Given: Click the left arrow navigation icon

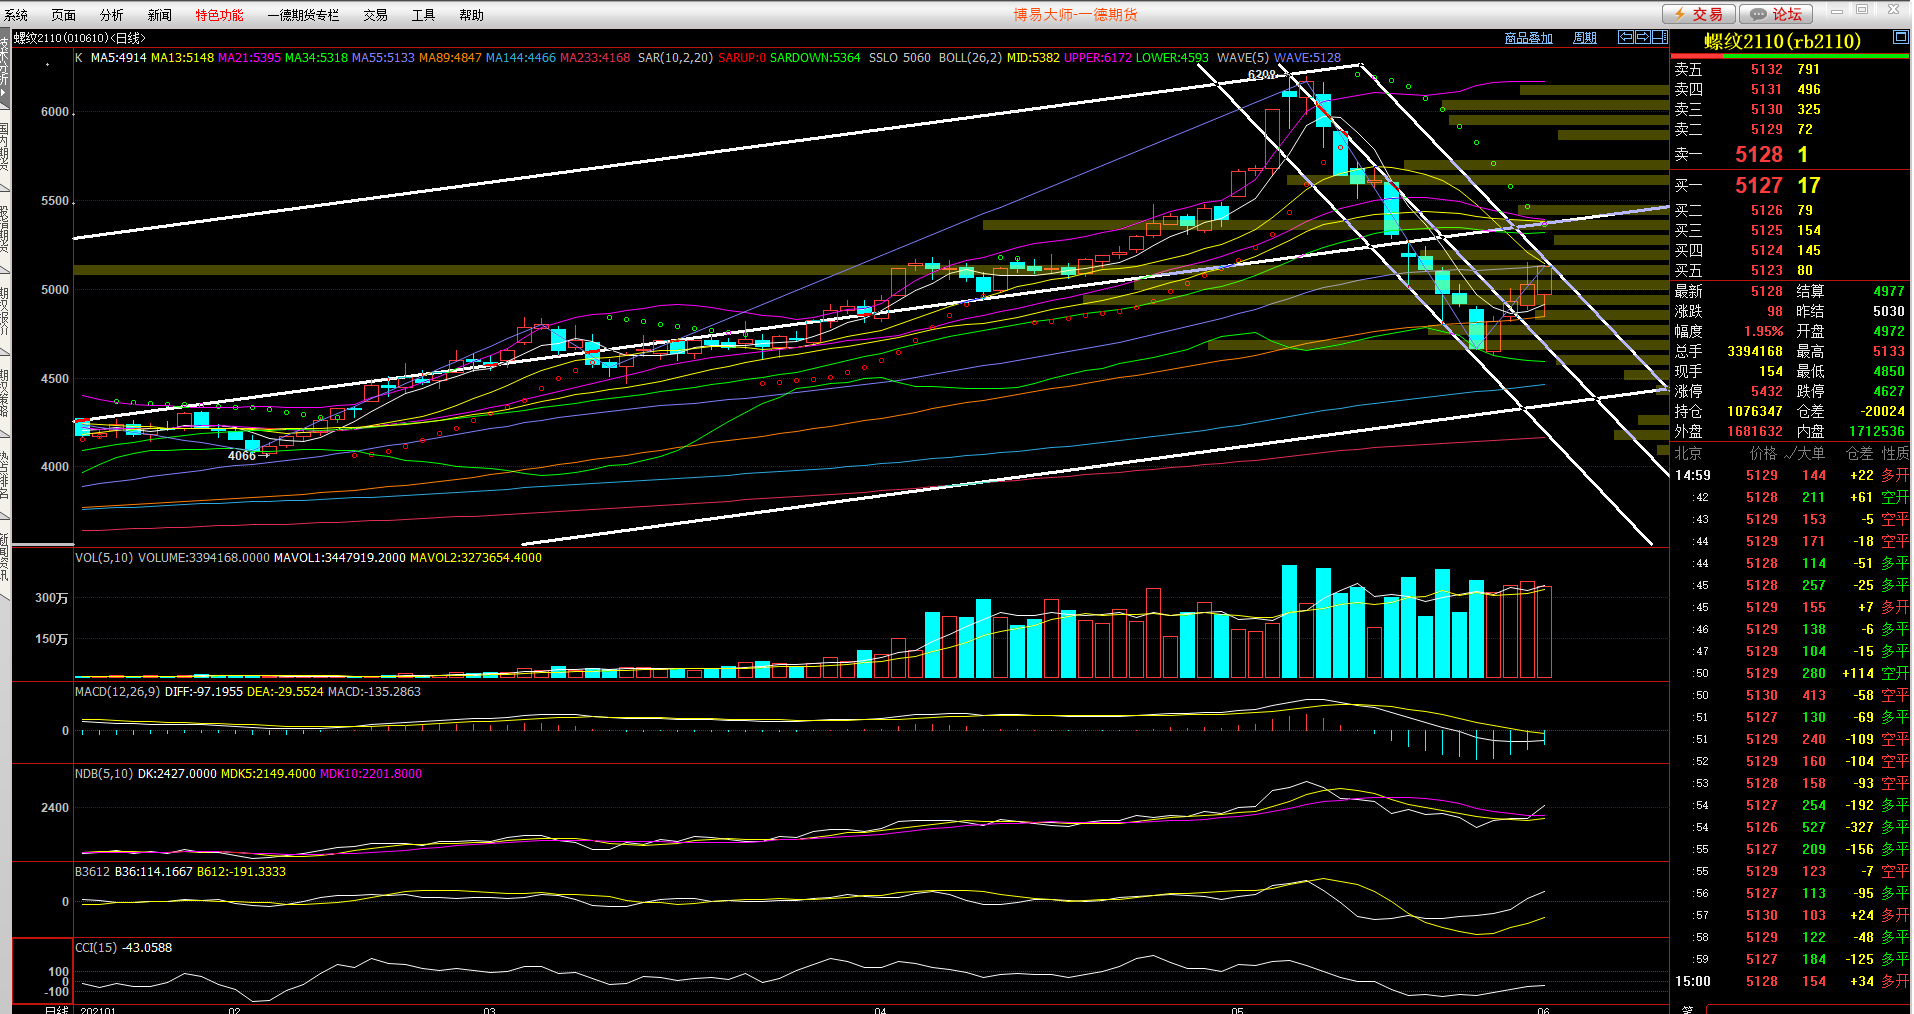Looking at the screenshot, I should 1626,37.
